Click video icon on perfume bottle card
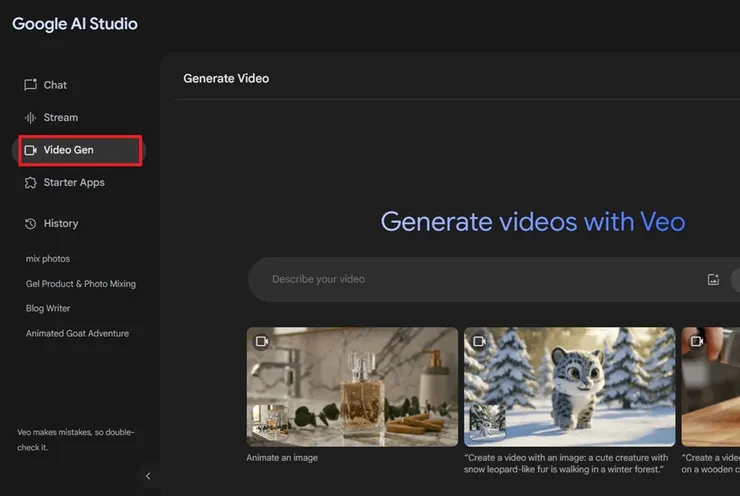The height and width of the screenshot is (496, 740). tap(262, 341)
